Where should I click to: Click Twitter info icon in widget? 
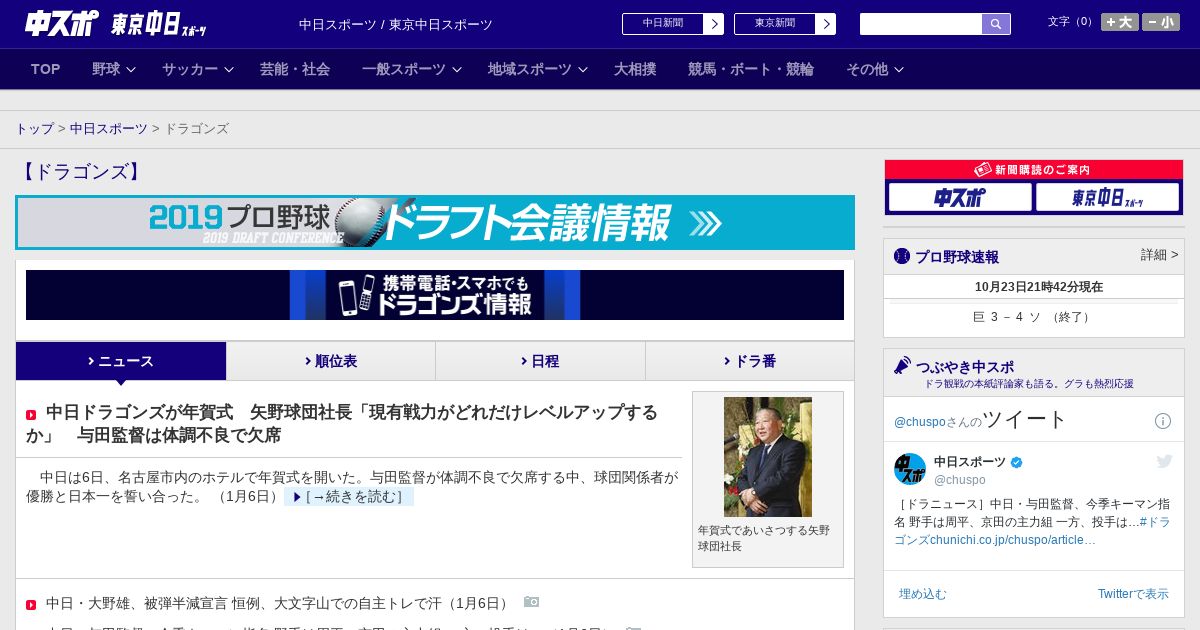pos(1163,421)
